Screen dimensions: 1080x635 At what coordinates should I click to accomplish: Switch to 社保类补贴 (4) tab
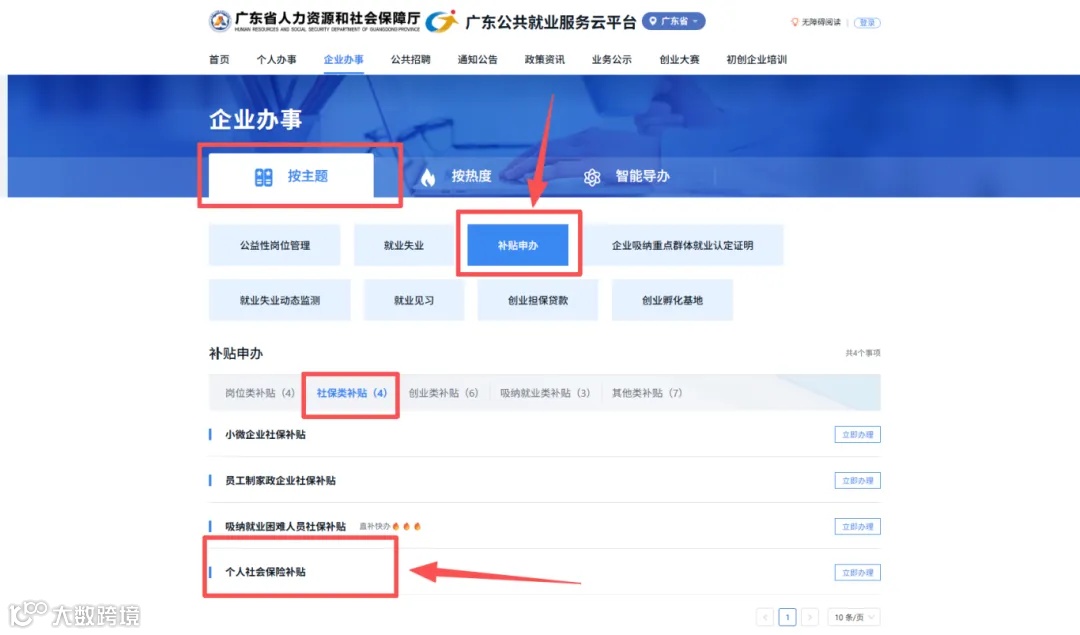351,393
